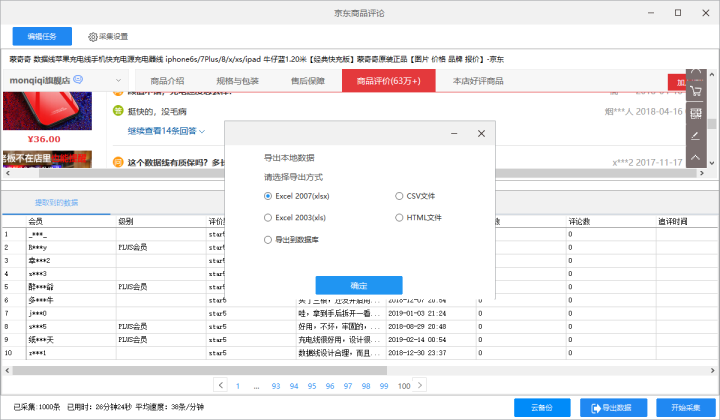Viewport: 720px width, 420px height.
Task: Click the chat icon beside monqiqi旗舰店
Action: [x=78, y=79]
